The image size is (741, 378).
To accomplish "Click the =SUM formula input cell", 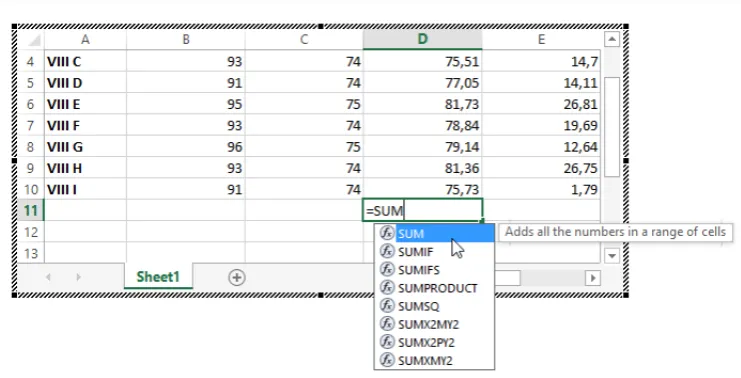I will click(422, 210).
